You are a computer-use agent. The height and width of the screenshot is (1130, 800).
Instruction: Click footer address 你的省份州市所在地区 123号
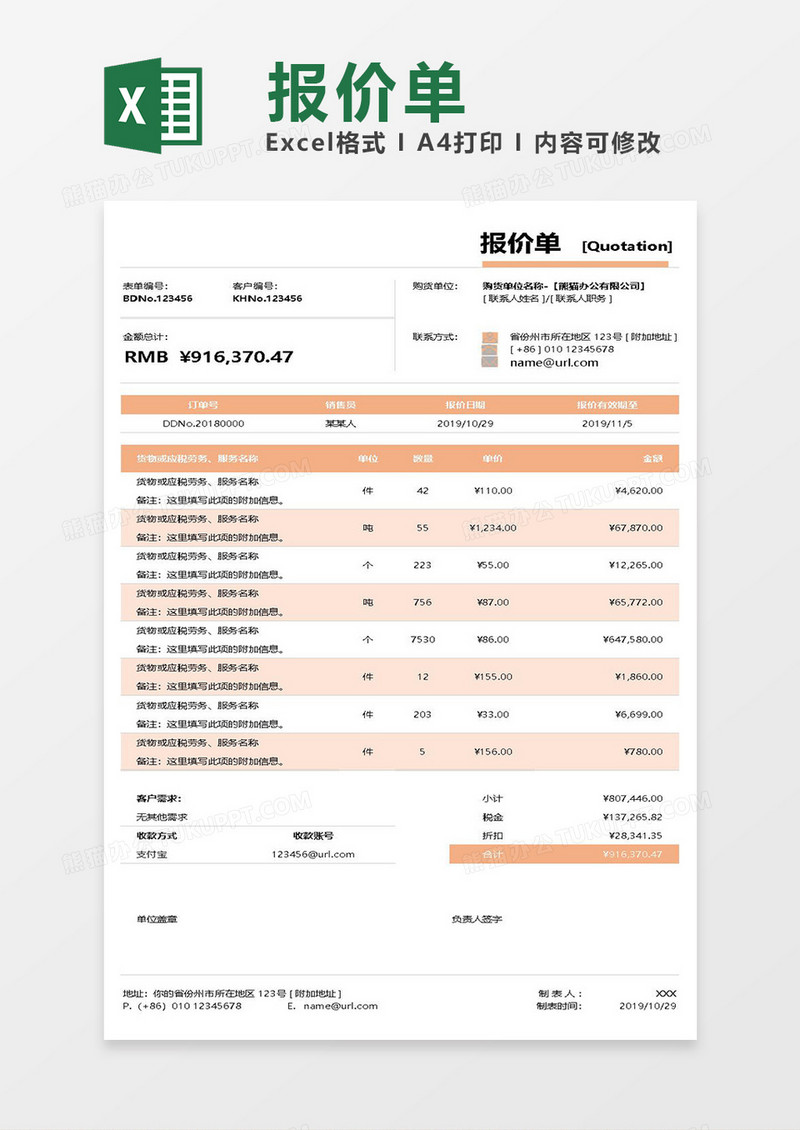[232, 994]
